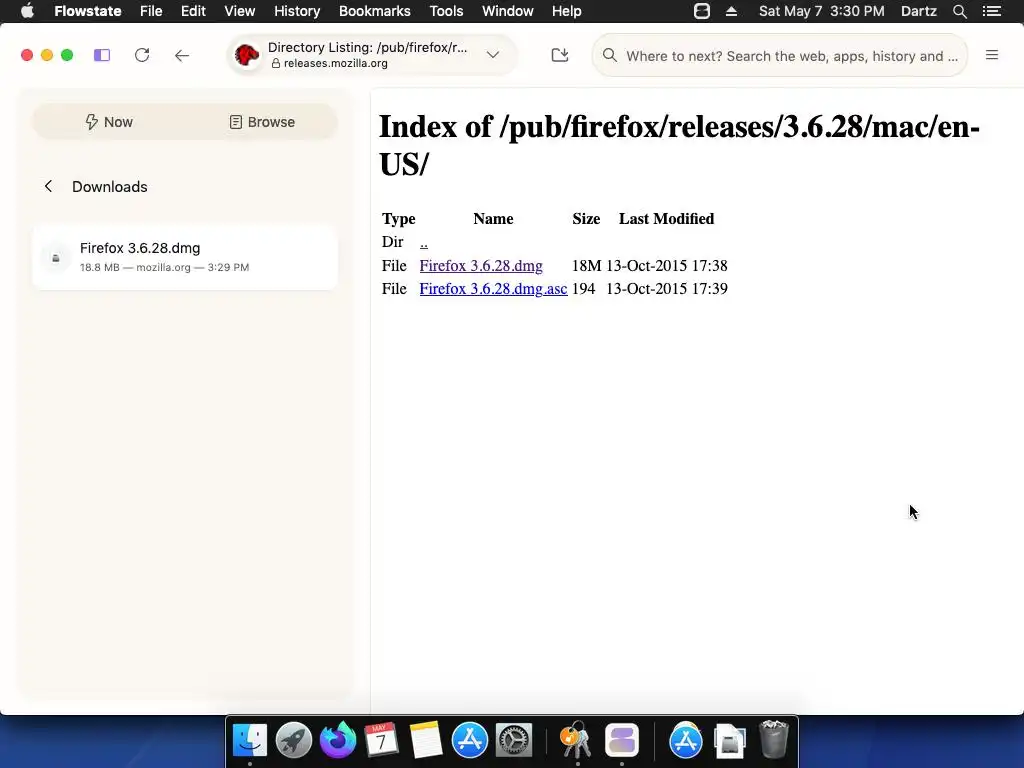Open the Firefox 3.6.28.dmg link

(481, 266)
